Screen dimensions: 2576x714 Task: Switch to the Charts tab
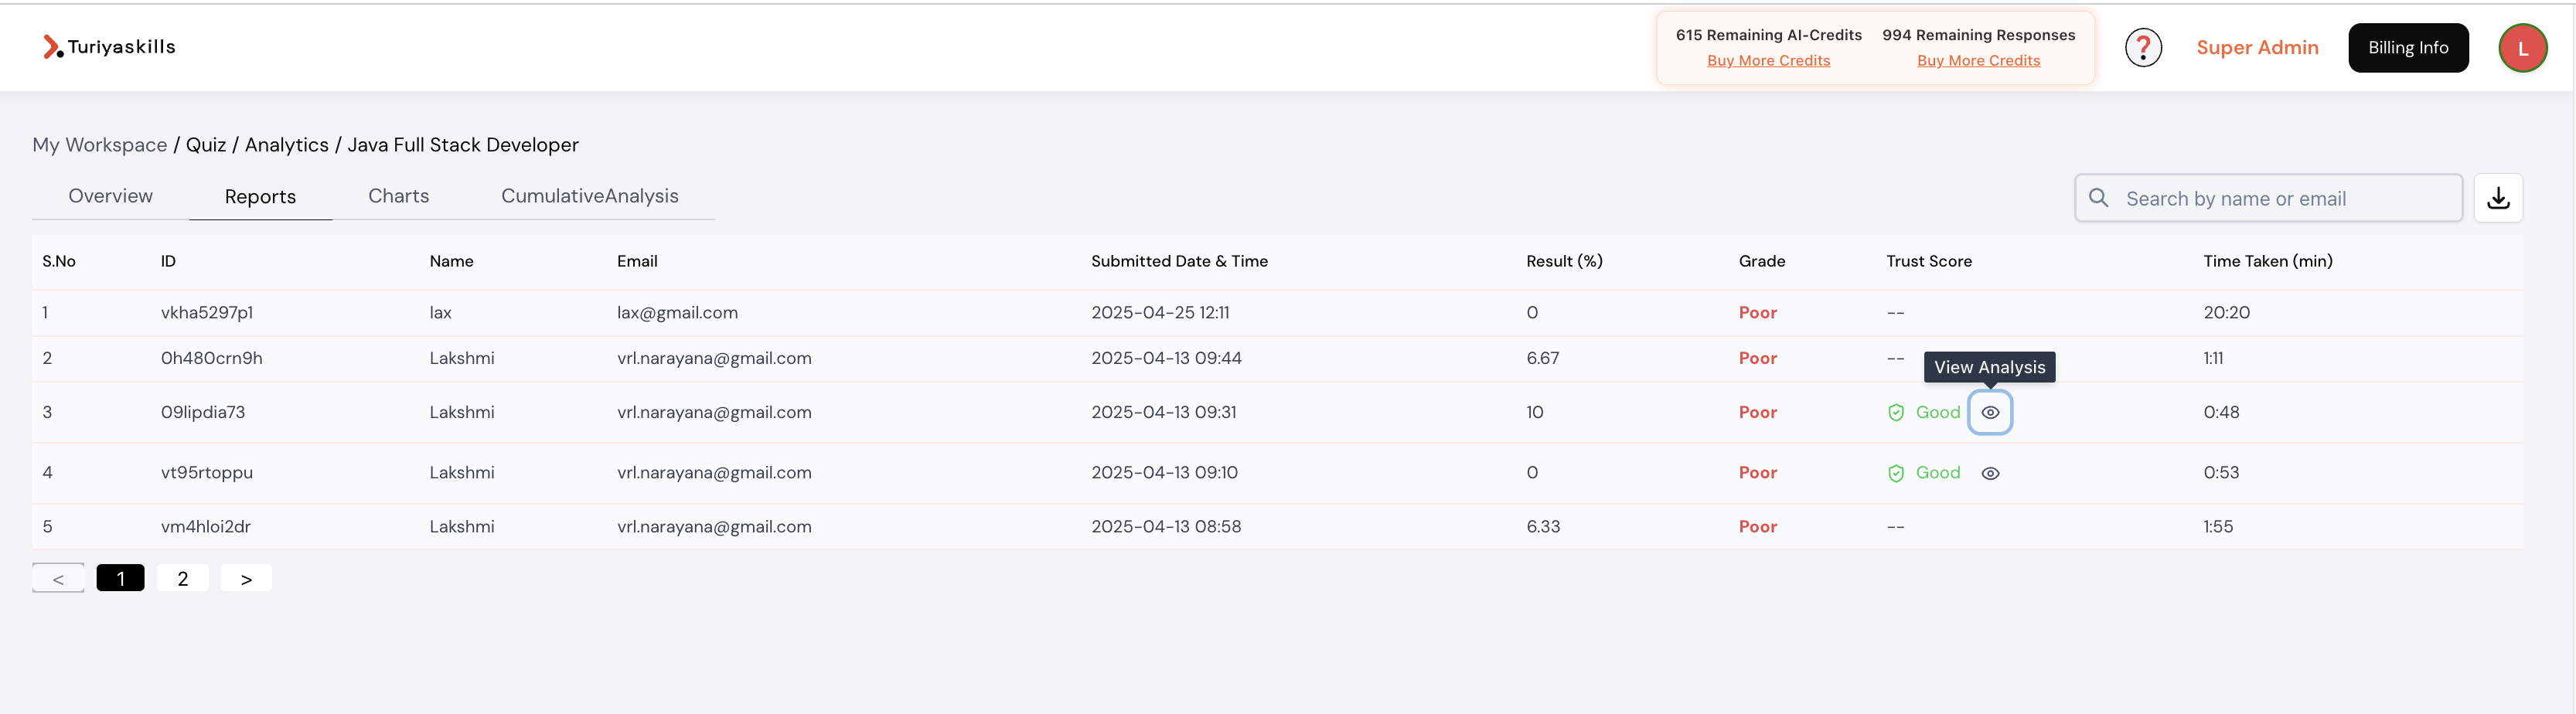click(x=398, y=195)
